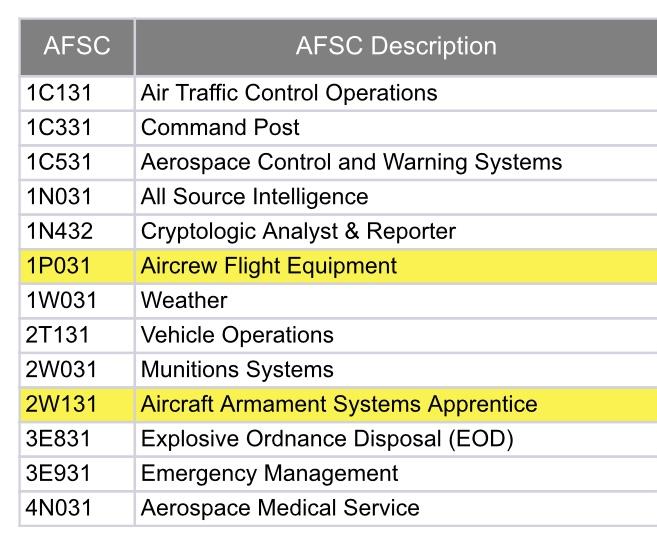
Task: Click the Vehicle Operations entry
Action: 237,335
